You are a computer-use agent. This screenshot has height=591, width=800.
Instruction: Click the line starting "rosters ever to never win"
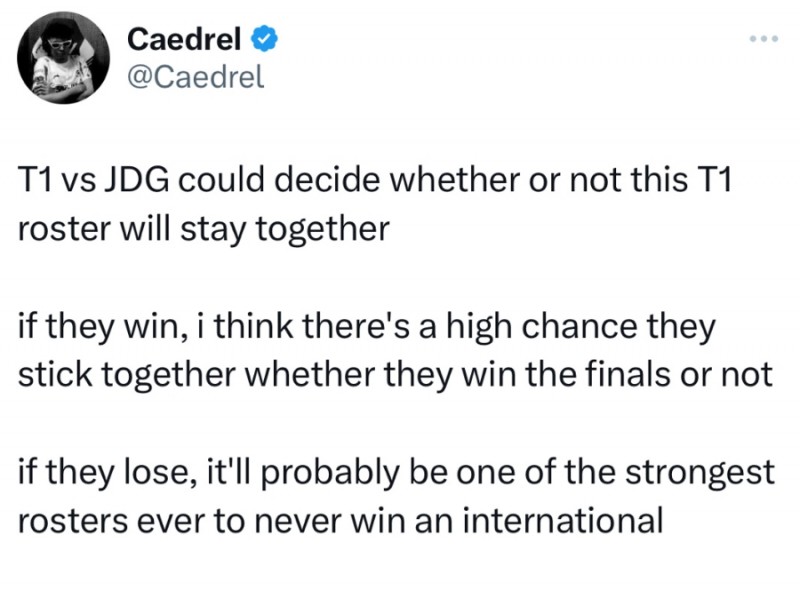[341, 518]
